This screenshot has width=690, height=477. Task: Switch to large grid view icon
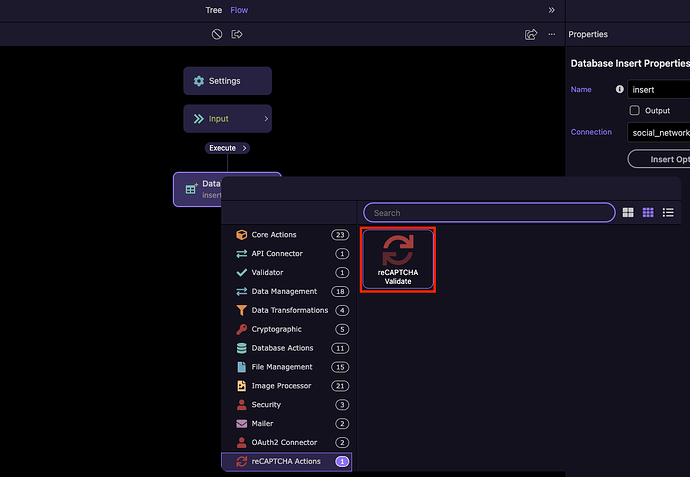[628, 213]
